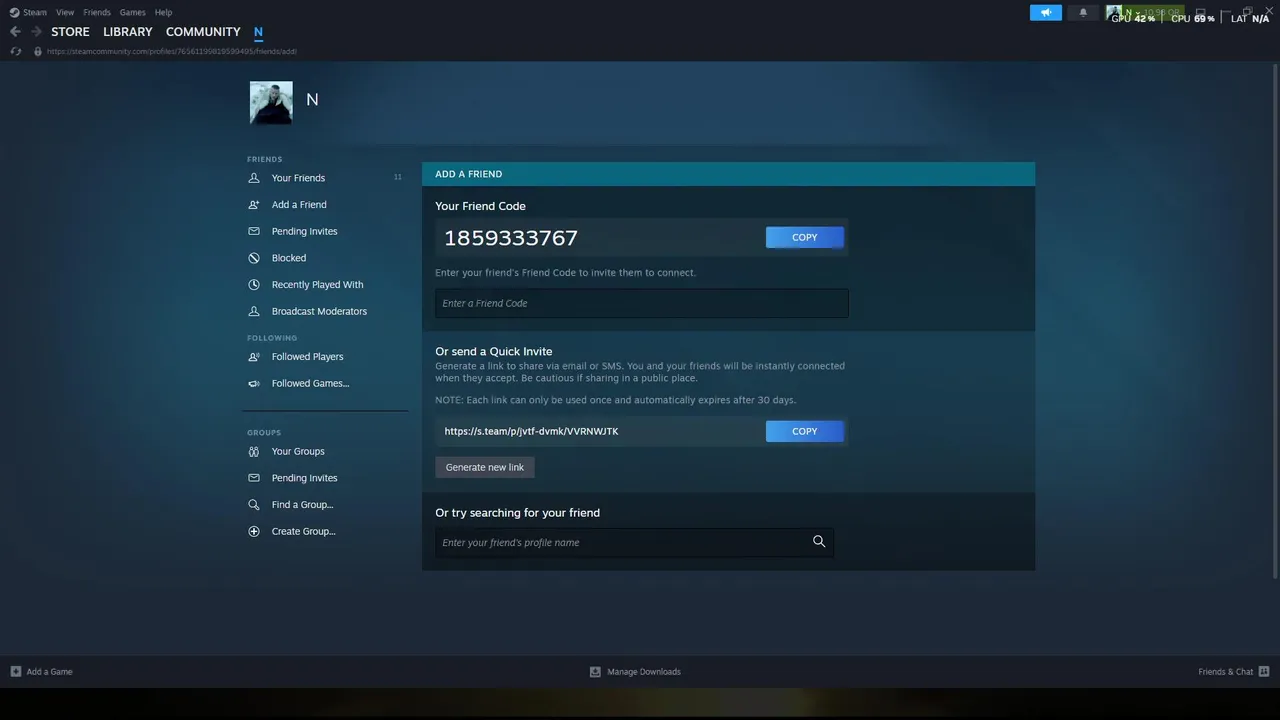Open Pending Invites under Groups
This screenshot has height=720, width=1280.
(304, 478)
